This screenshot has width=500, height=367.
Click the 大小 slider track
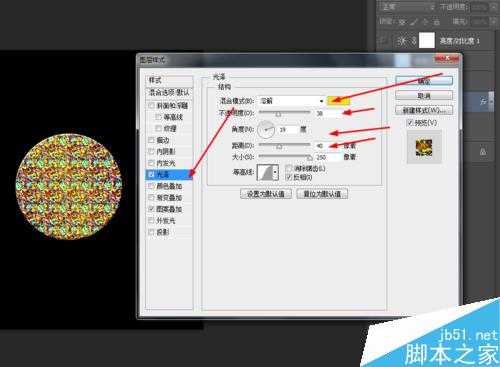pyautogui.click(x=284, y=156)
